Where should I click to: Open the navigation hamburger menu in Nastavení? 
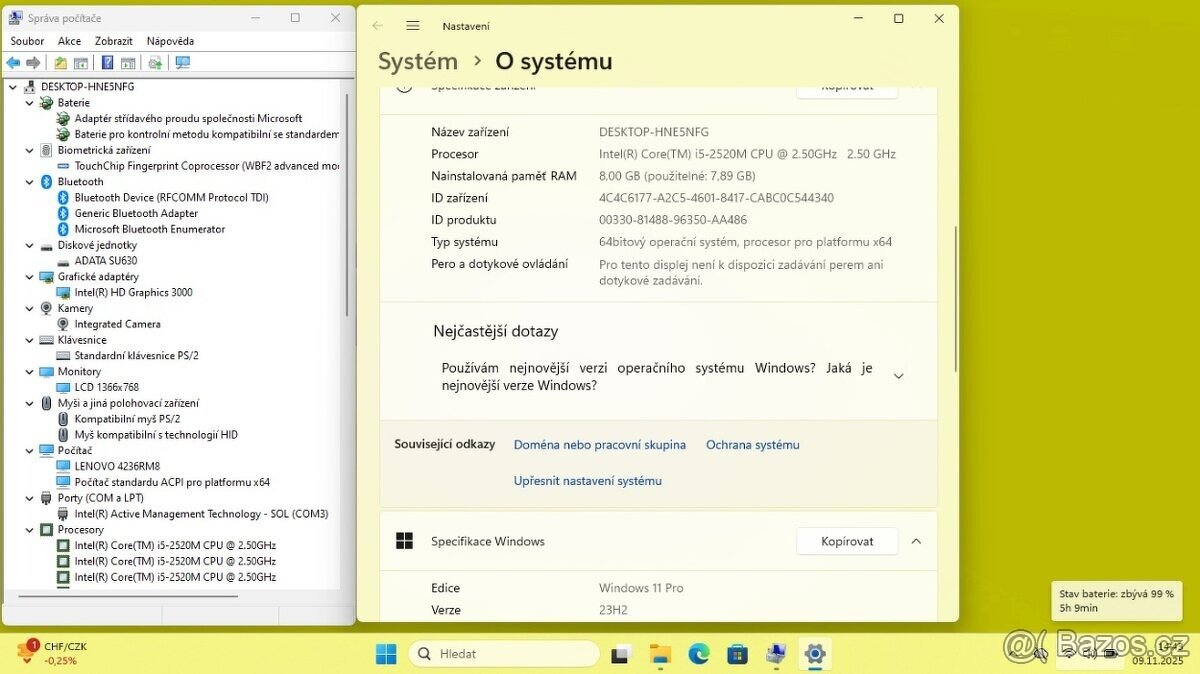413,25
